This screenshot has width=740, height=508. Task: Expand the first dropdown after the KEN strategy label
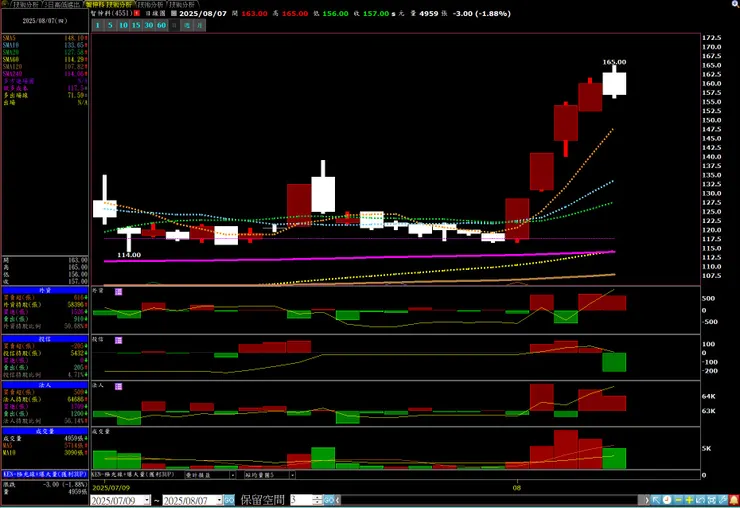(x=232, y=475)
